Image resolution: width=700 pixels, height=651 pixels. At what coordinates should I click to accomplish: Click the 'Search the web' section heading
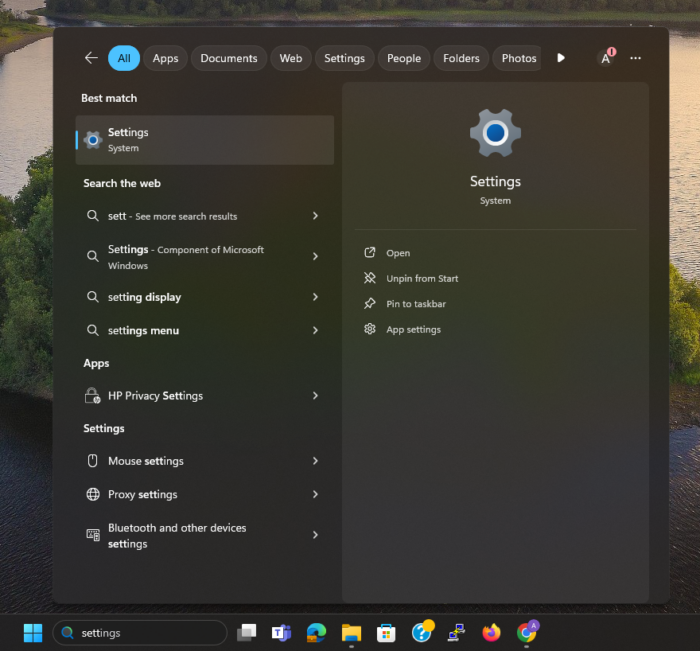click(x=122, y=184)
